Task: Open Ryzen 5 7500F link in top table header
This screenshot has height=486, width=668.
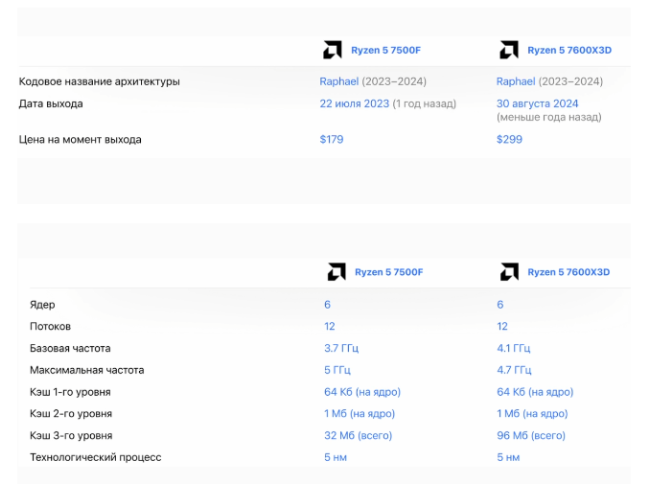Action: tap(386, 50)
